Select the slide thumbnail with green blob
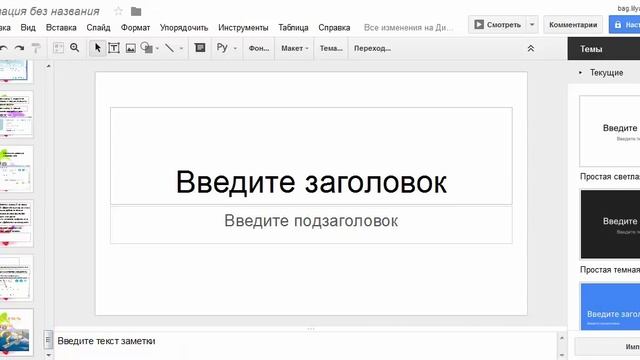 16,169
